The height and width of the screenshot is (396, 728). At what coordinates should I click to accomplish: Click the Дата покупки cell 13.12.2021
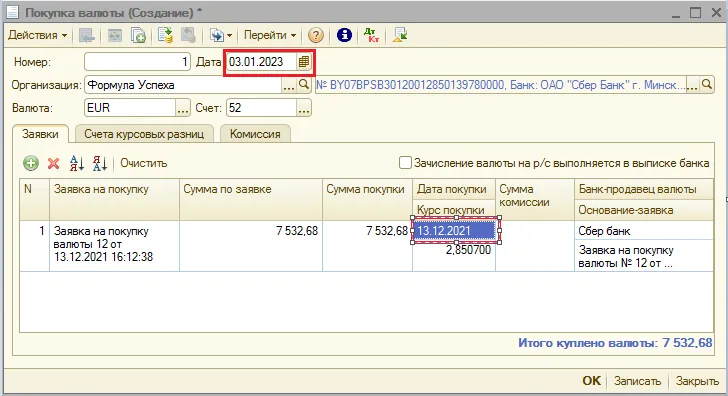[x=455, y=231]
